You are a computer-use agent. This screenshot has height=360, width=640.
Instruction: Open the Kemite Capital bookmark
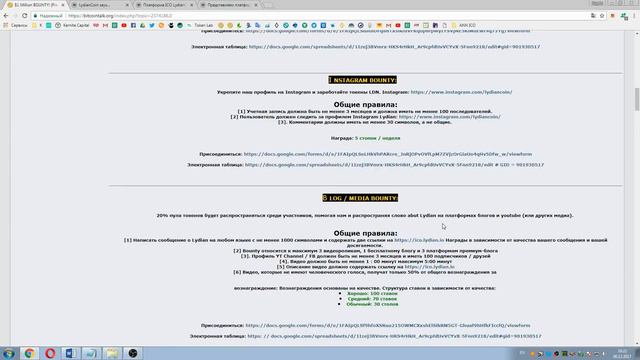[73, 25]
